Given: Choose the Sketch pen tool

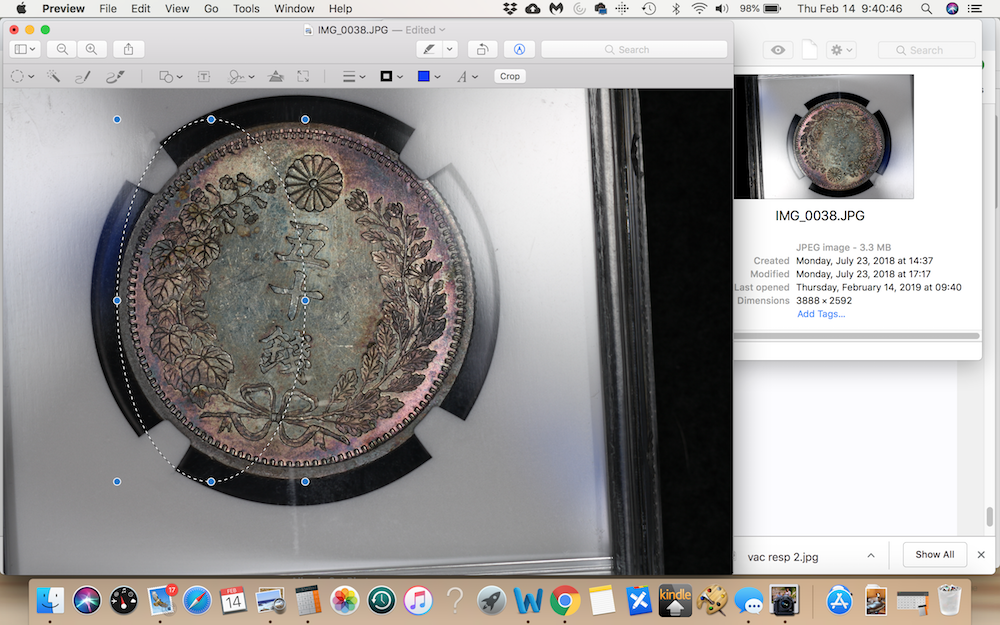Looking at the screenshot, I should (x=83, y=77).
